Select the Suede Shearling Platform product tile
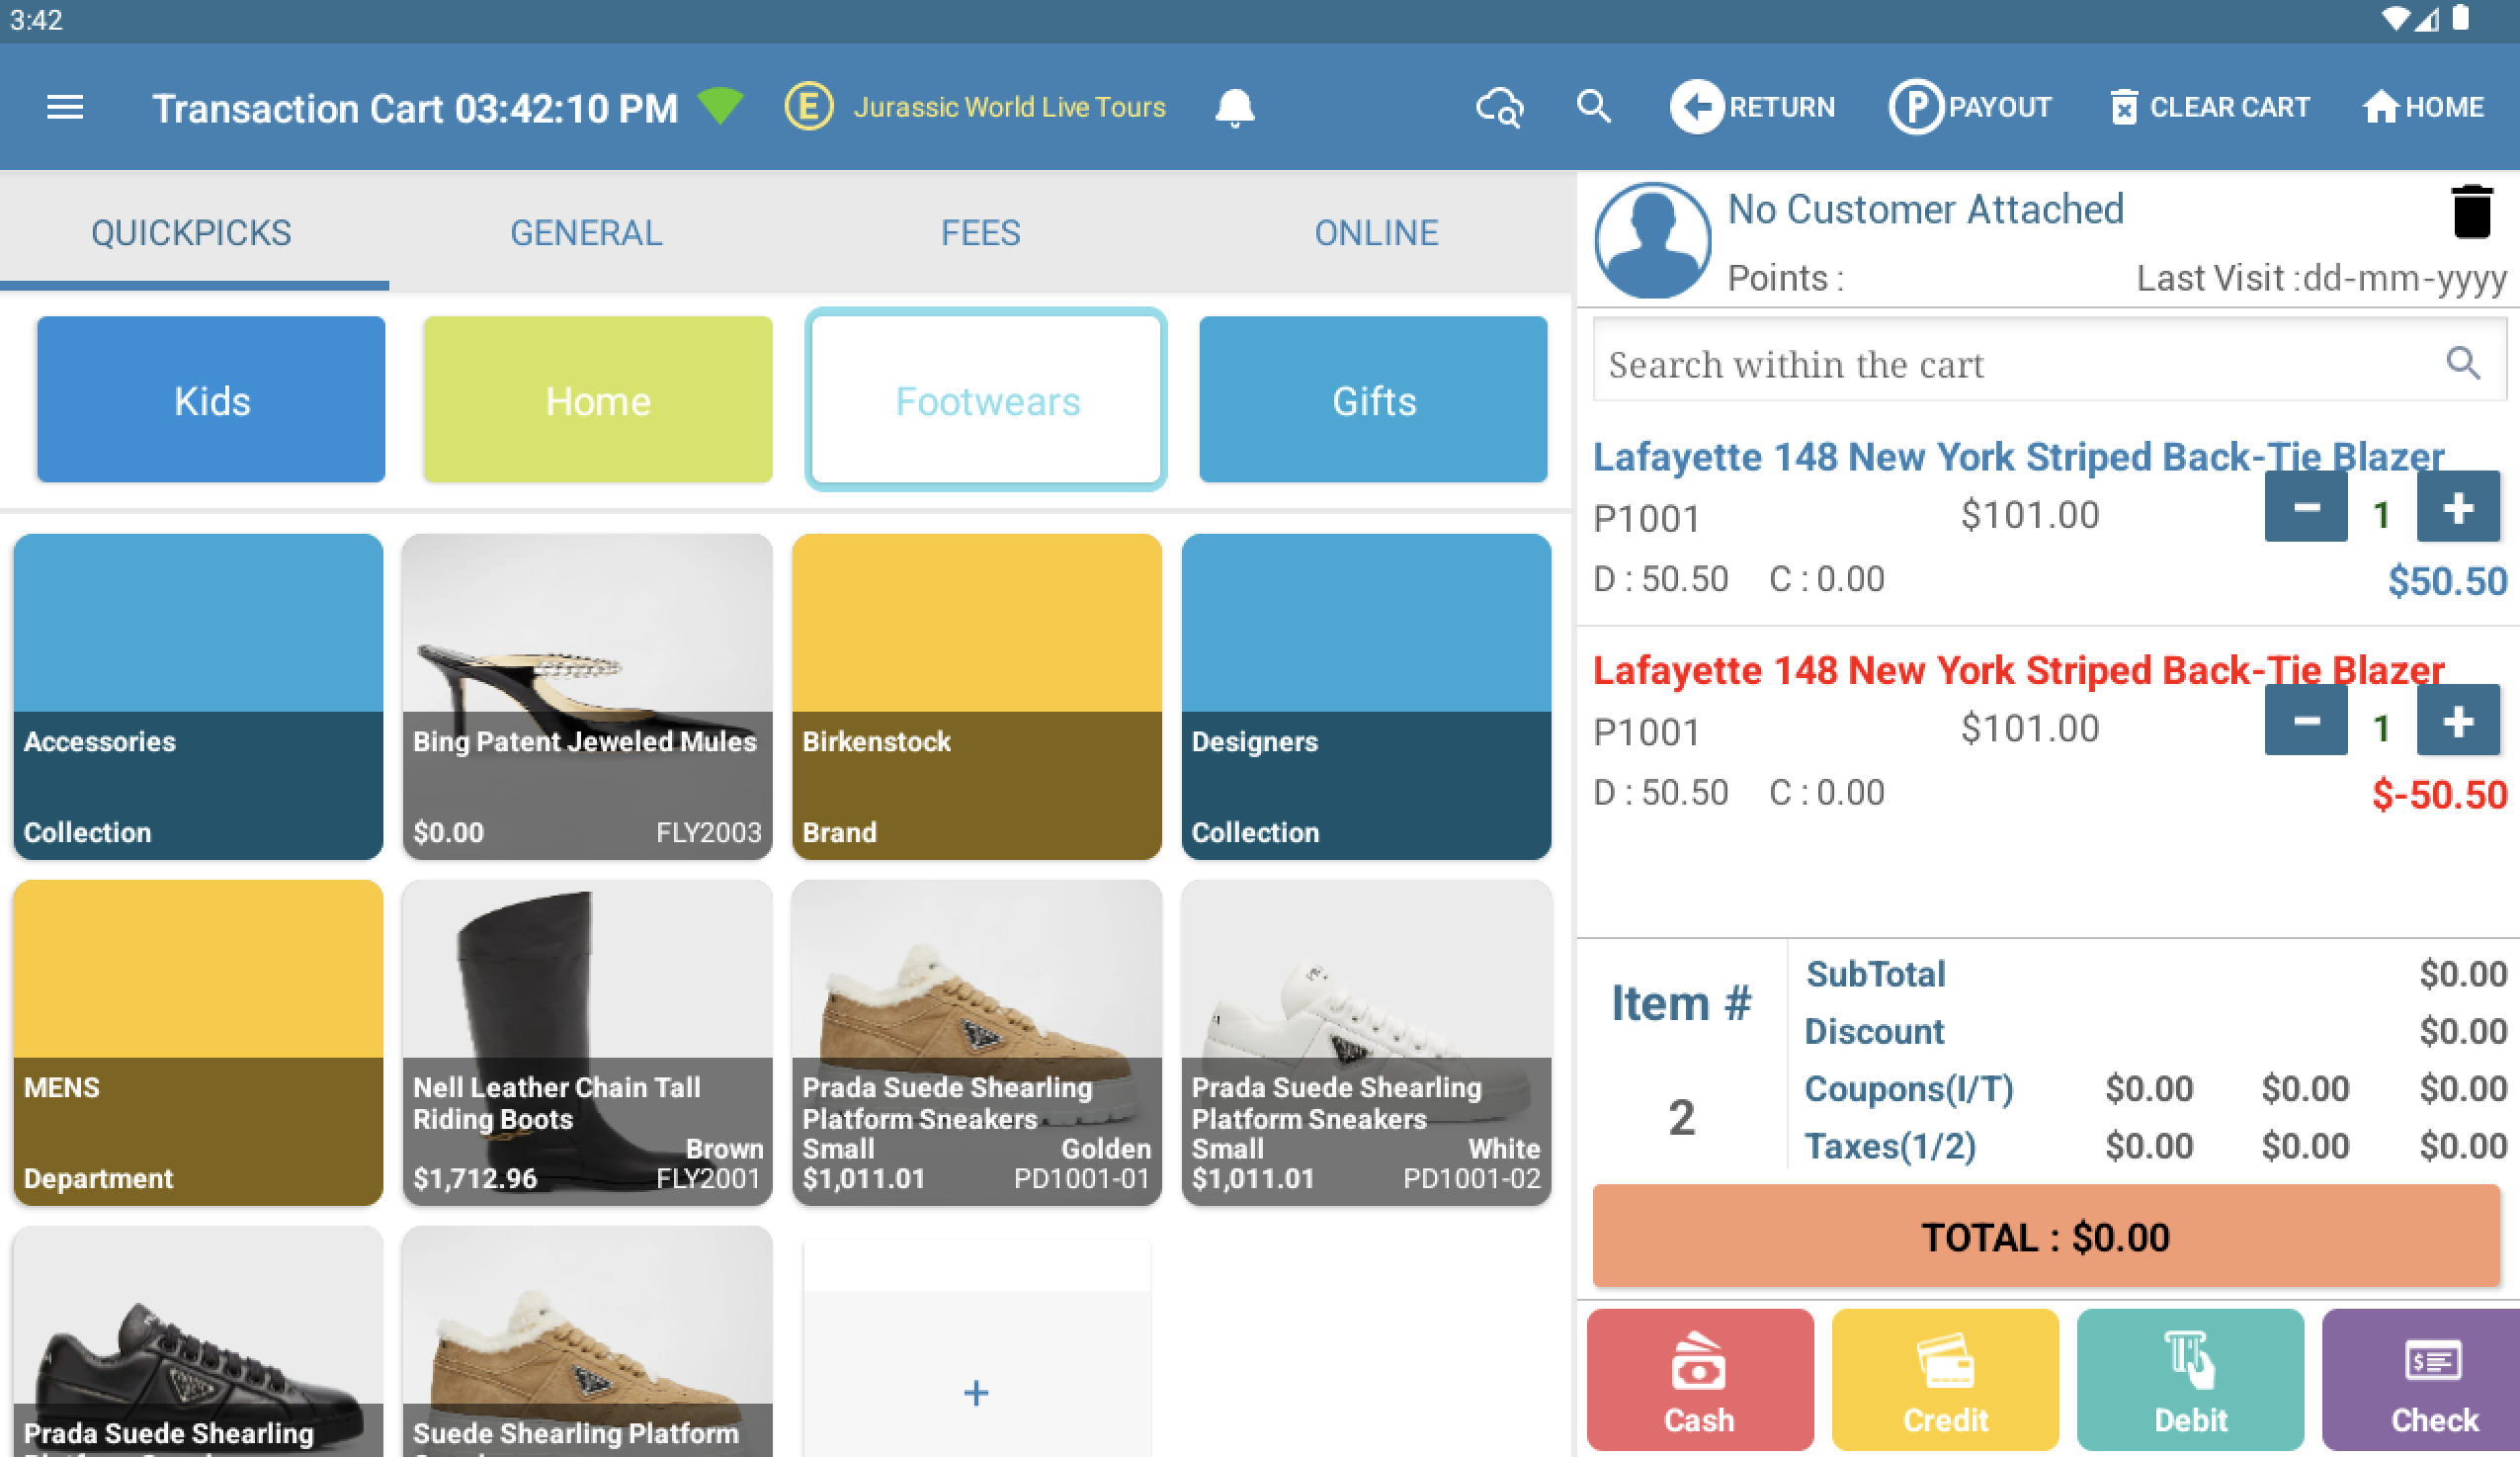The image size is (2520, 1457). click(x=587, y=1342)
